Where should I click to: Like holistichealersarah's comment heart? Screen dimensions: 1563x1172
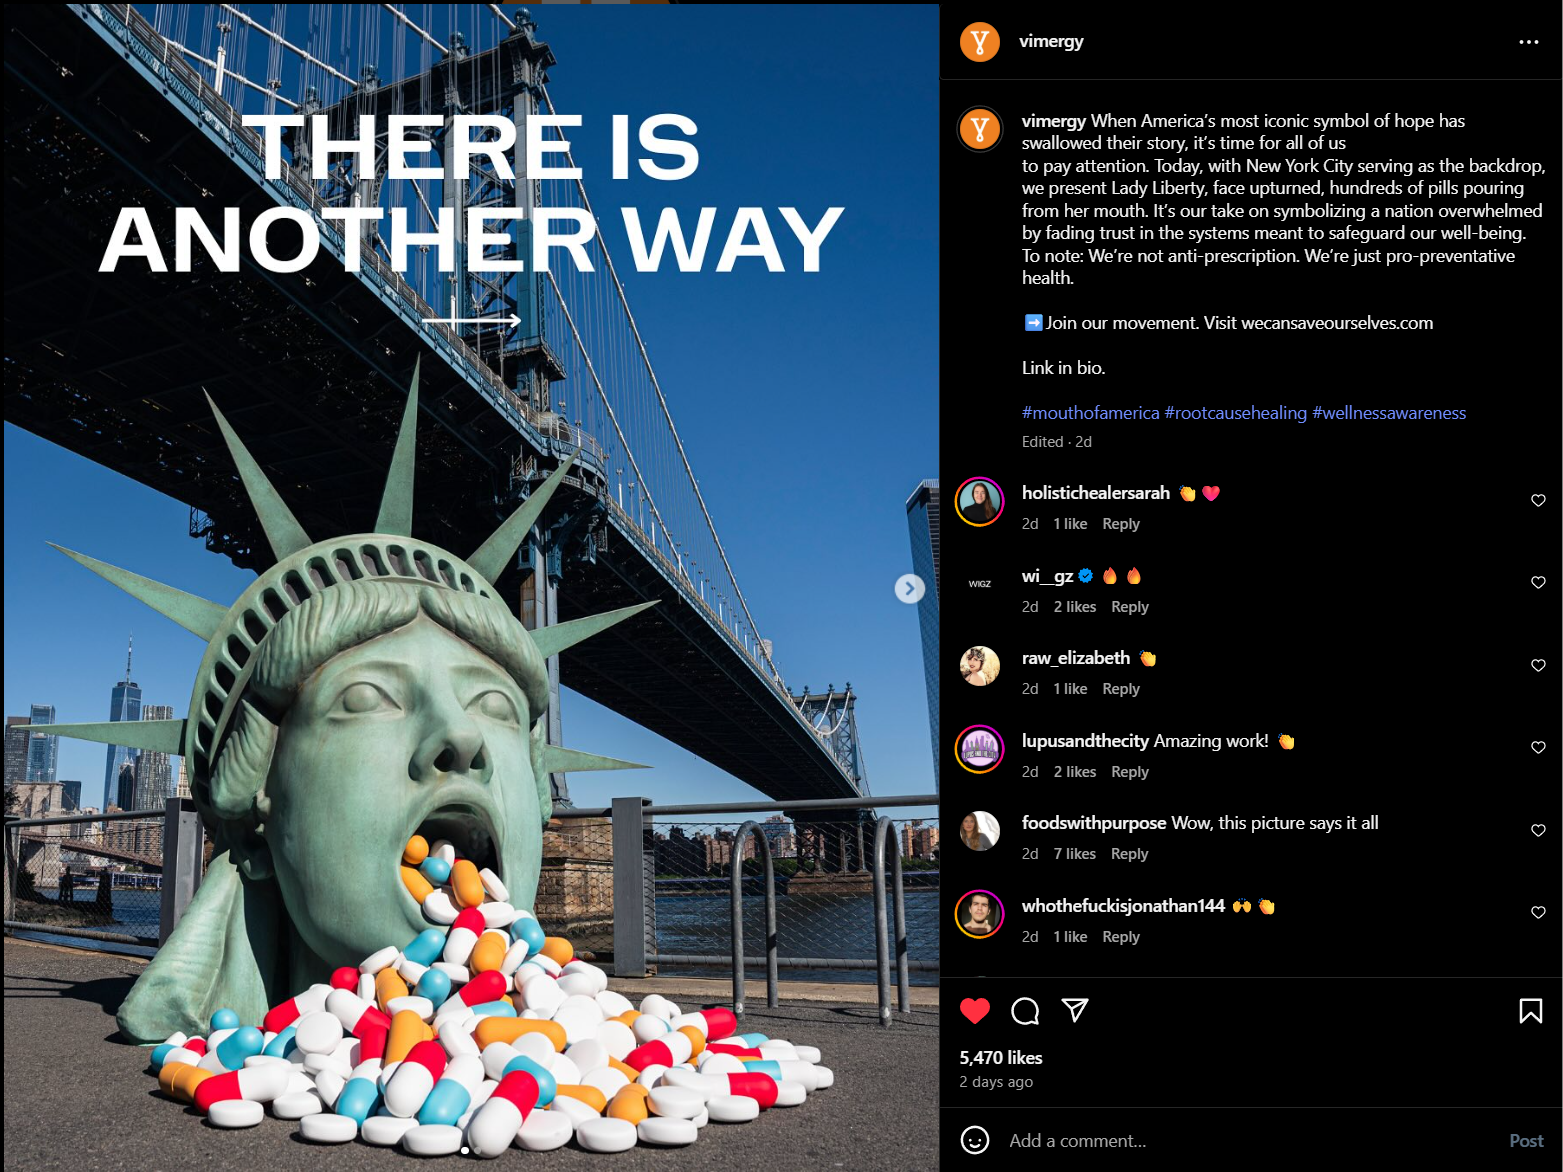pos(1538,500)
